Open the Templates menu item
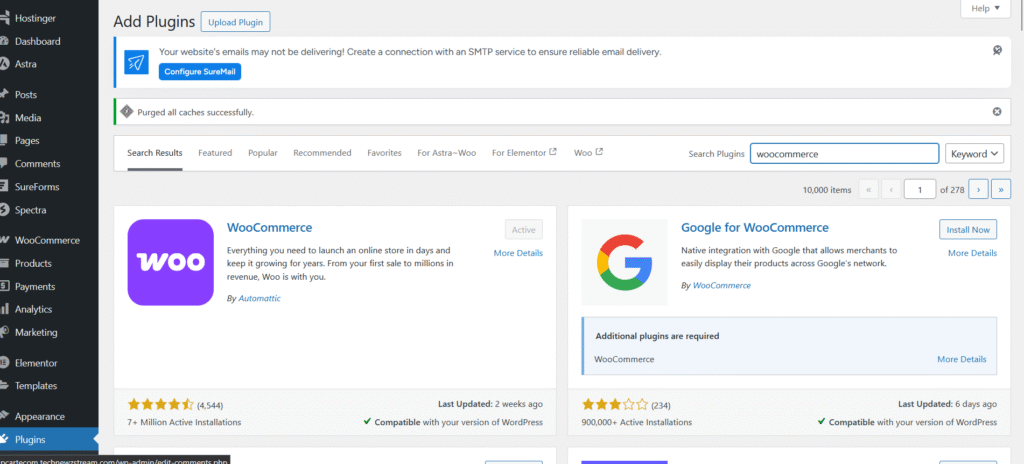The width and height of the screenshot is (1024, 464). [x=36, y=386]
